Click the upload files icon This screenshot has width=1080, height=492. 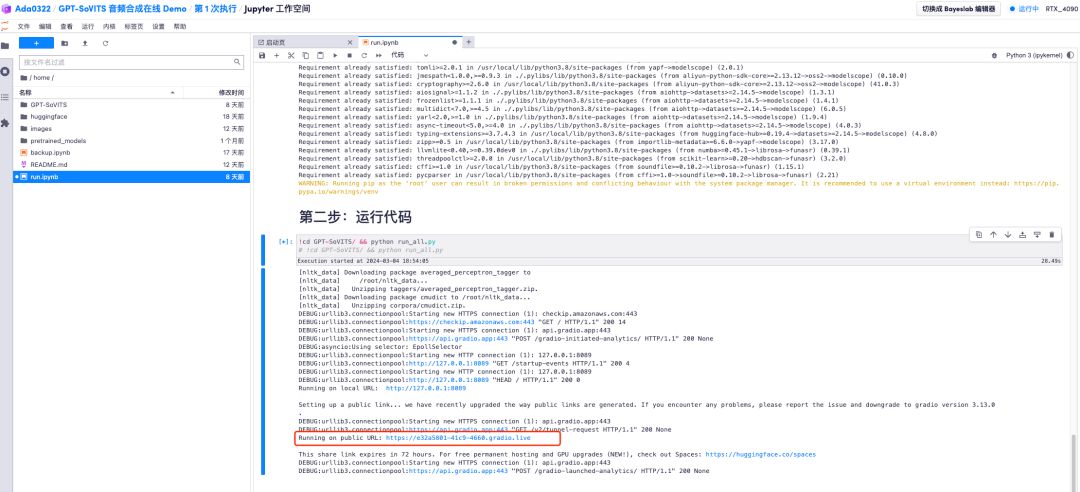pos(85,43)
